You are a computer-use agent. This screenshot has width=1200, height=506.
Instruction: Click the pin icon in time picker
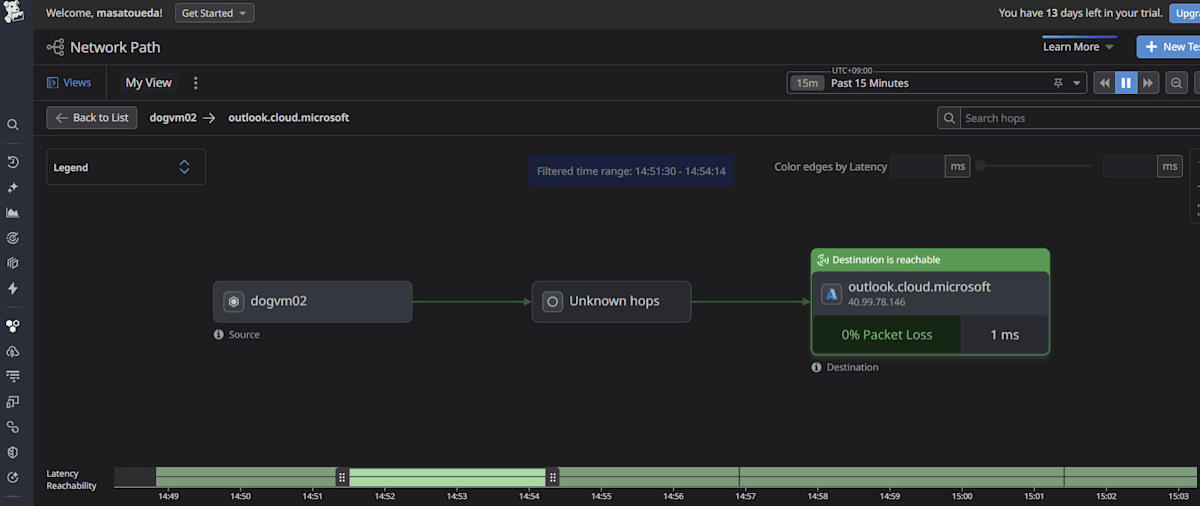click(1058, 83)
